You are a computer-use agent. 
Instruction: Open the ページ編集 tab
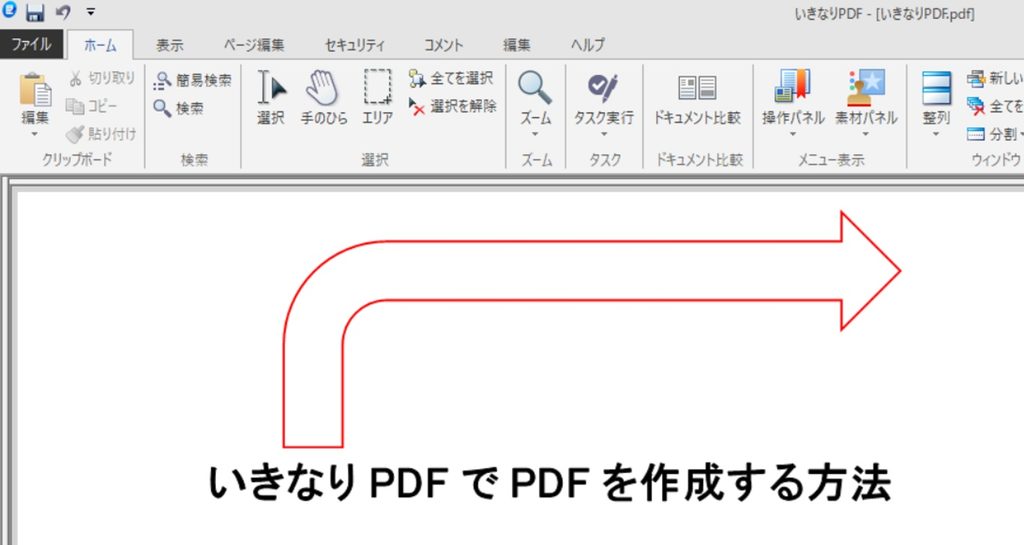[x=253, y=45]
